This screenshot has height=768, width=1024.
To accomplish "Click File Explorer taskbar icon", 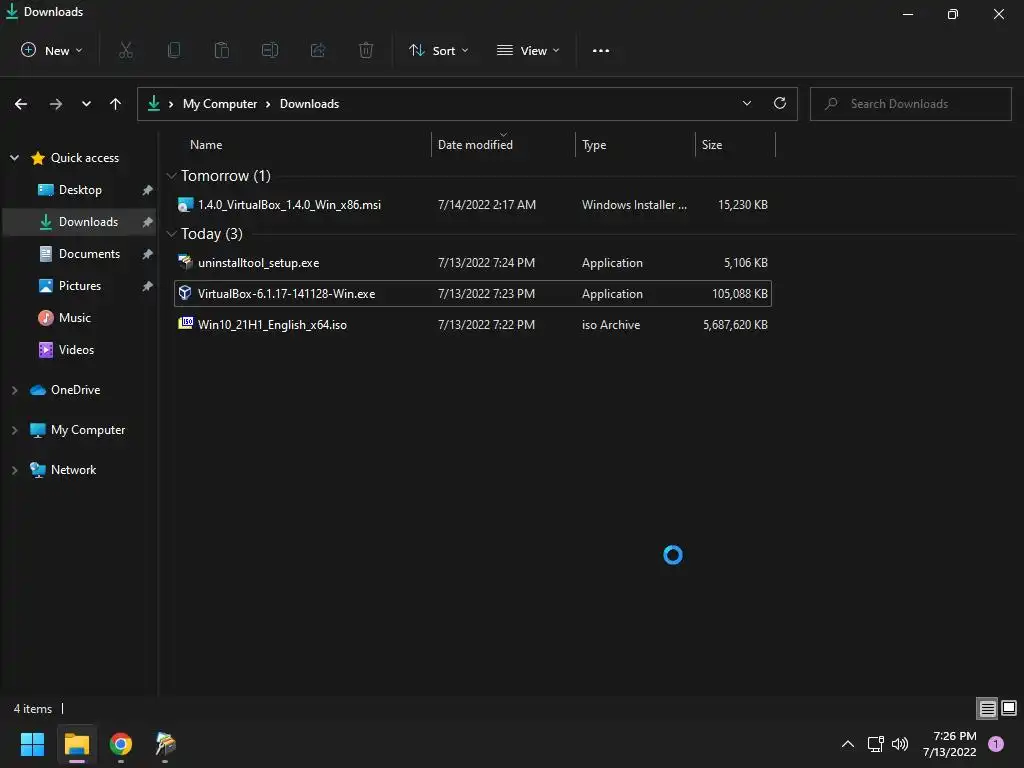I will [x=77, y=744].
